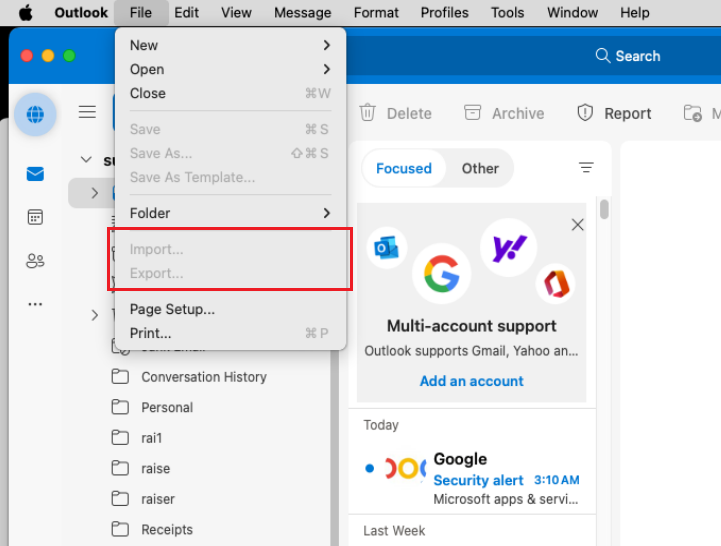Screen dimensions: 721x546
Task: Open the File menu
Action: coord(141,12)
